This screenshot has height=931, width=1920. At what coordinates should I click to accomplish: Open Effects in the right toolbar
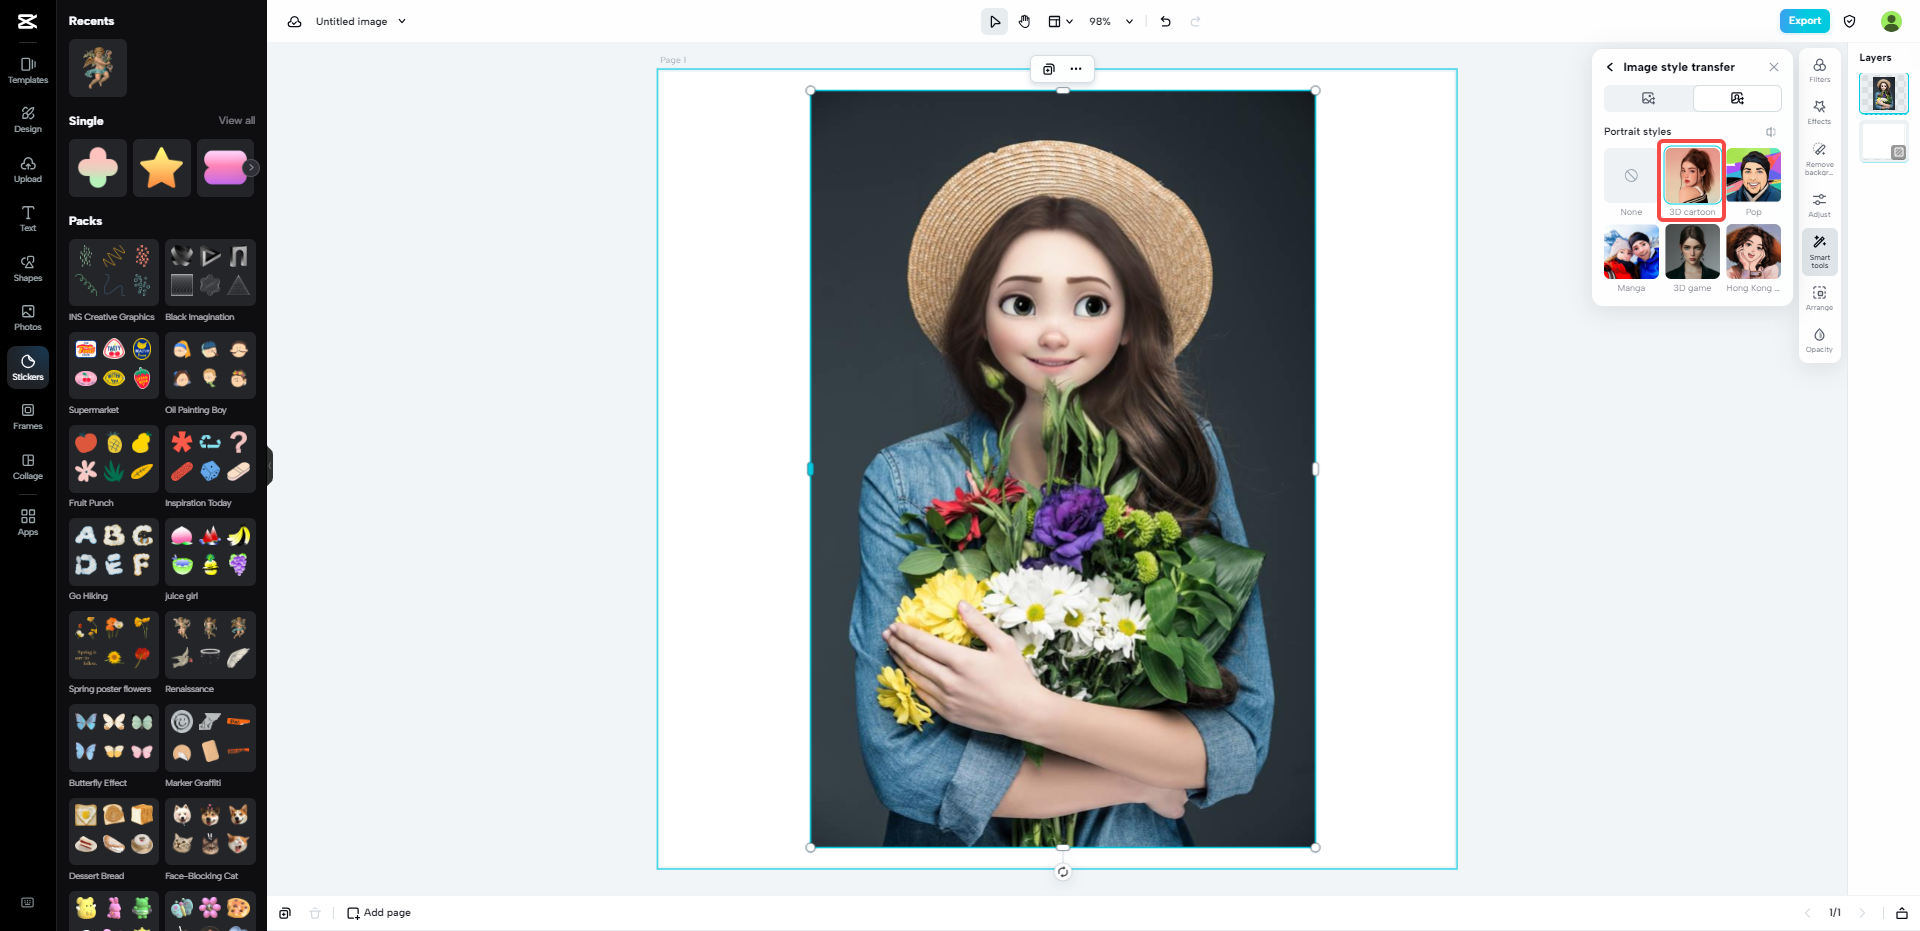coord(1820,112)
